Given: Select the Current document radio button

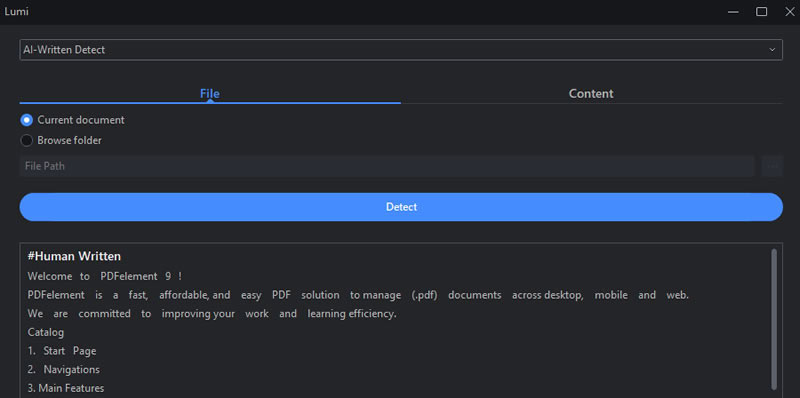Looking at the screenshot, I should coord(27,120).
